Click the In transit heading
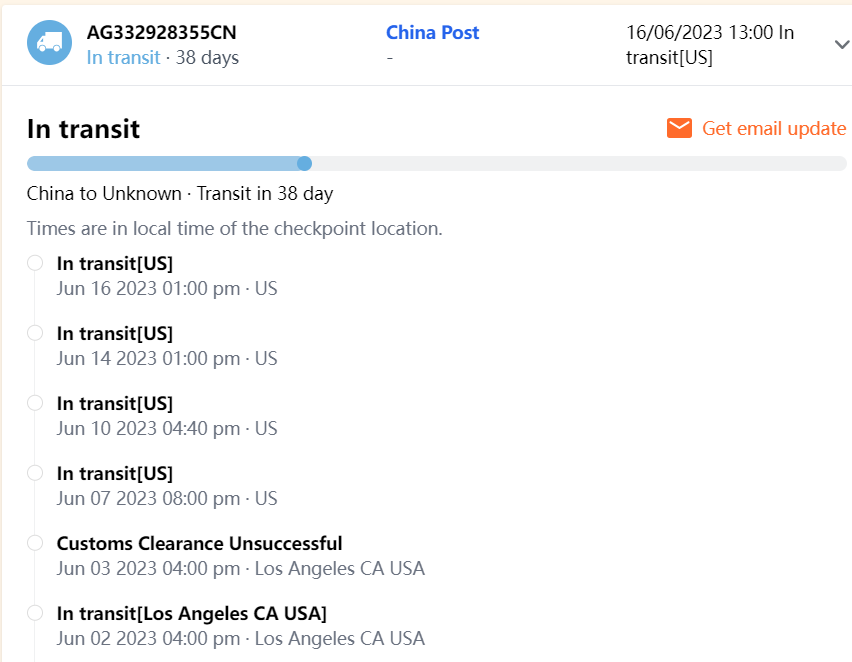The width and height of the screenshot is (852, 662). [83, 129]
